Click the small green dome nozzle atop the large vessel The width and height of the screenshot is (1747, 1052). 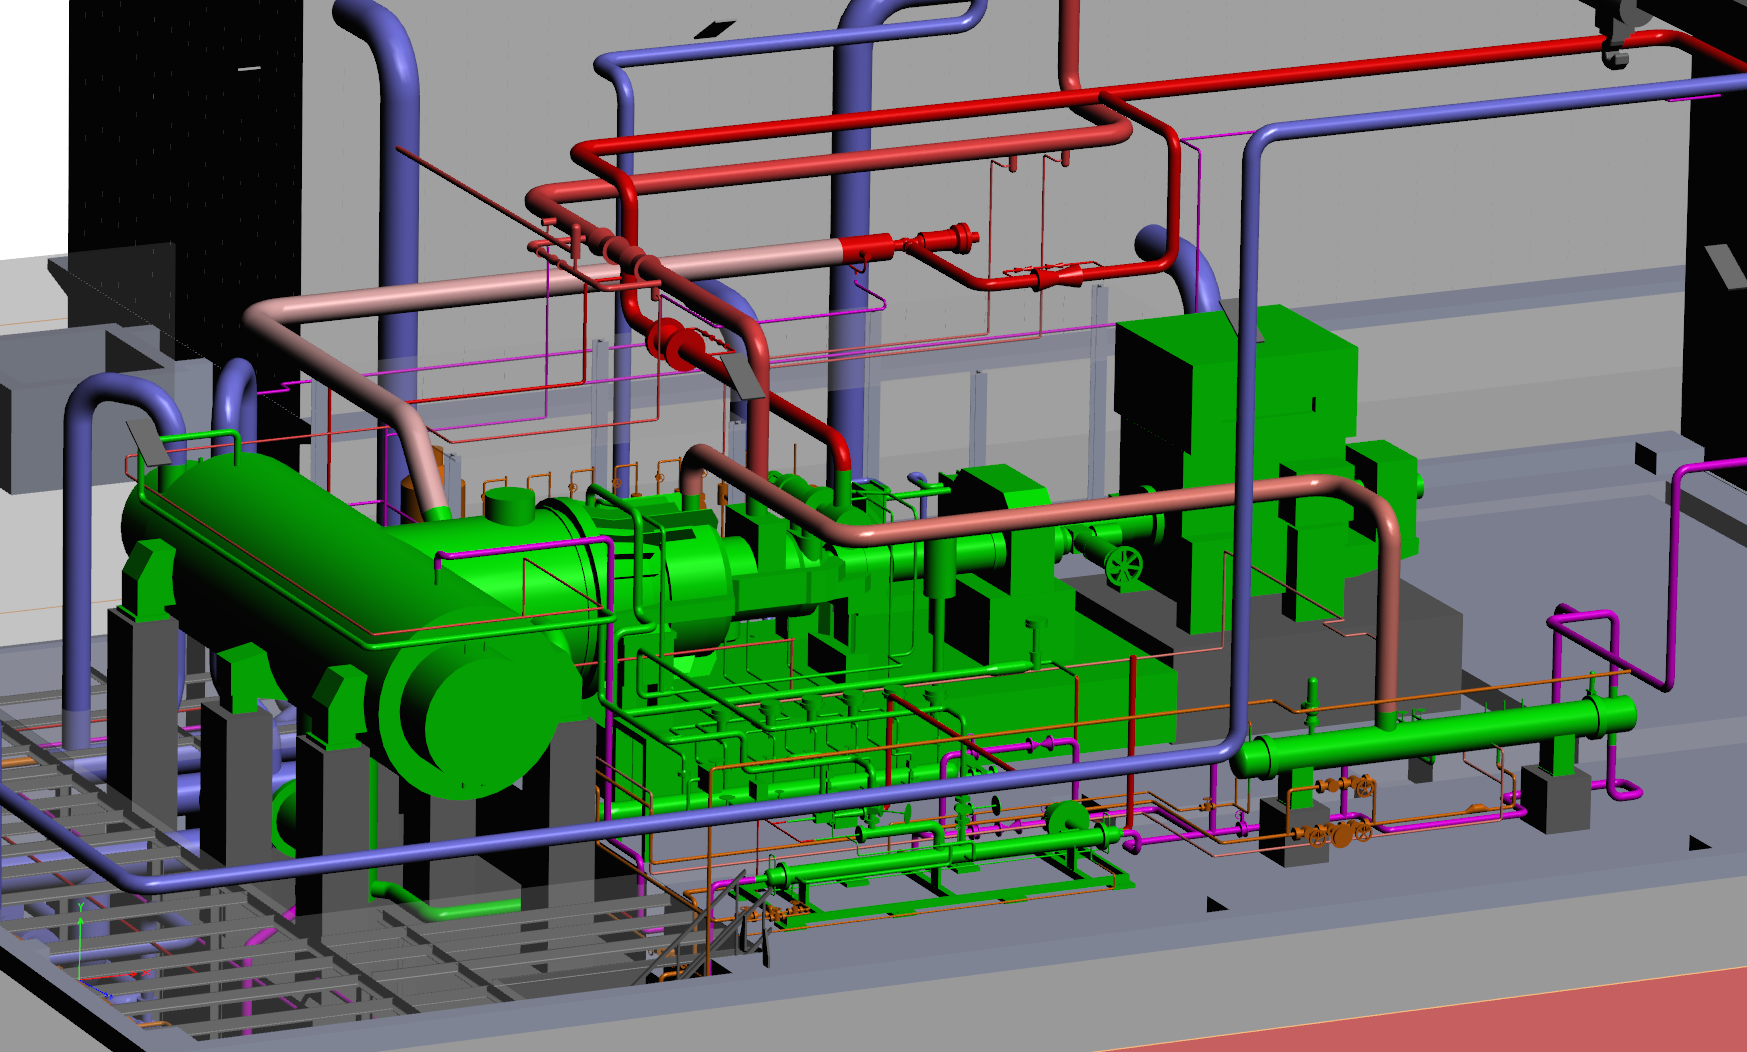coord(508,503)
